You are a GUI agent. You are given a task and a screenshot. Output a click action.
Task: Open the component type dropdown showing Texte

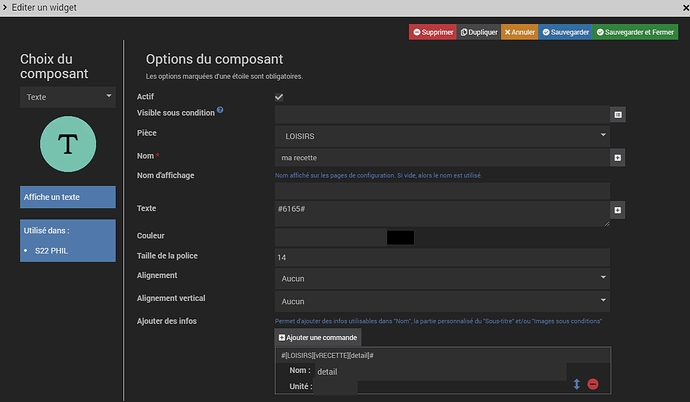coord(67,97)
